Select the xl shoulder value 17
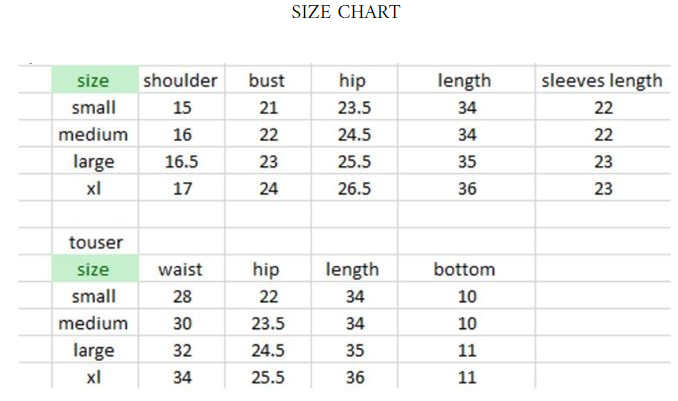Image resolution: width=678 pixels, height=401 pixels. (x=181, y=189)
